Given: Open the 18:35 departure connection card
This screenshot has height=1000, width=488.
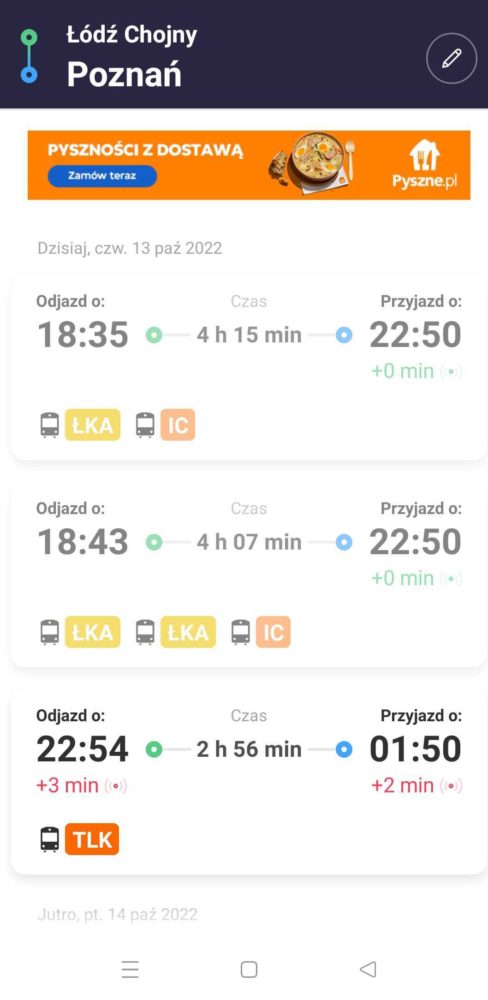Looking at the screenshot, I should (249, 368).
